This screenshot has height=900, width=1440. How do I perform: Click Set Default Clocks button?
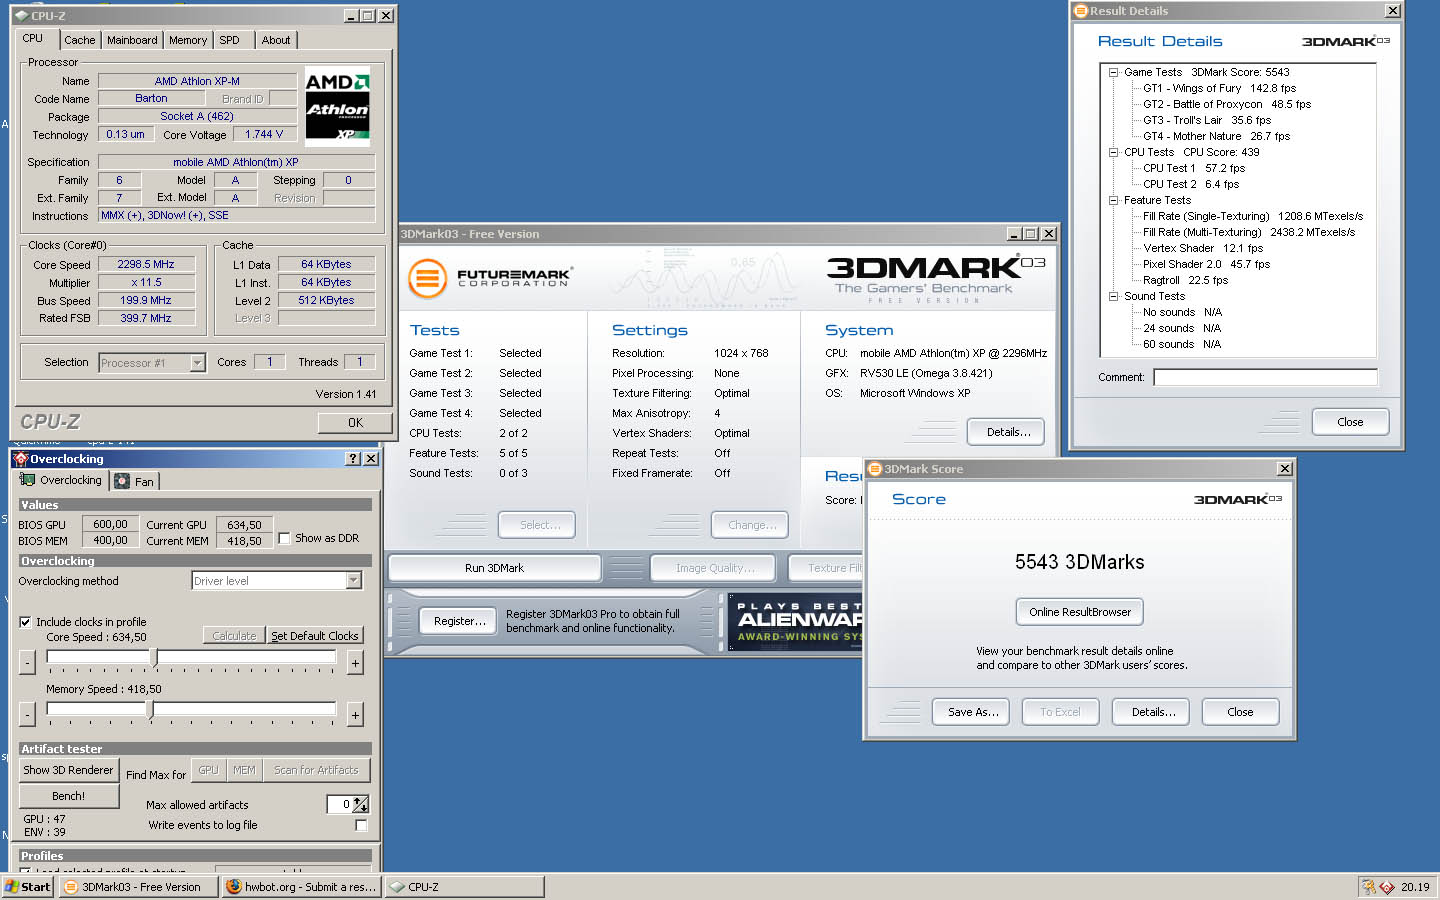click(x=314, y=635)
